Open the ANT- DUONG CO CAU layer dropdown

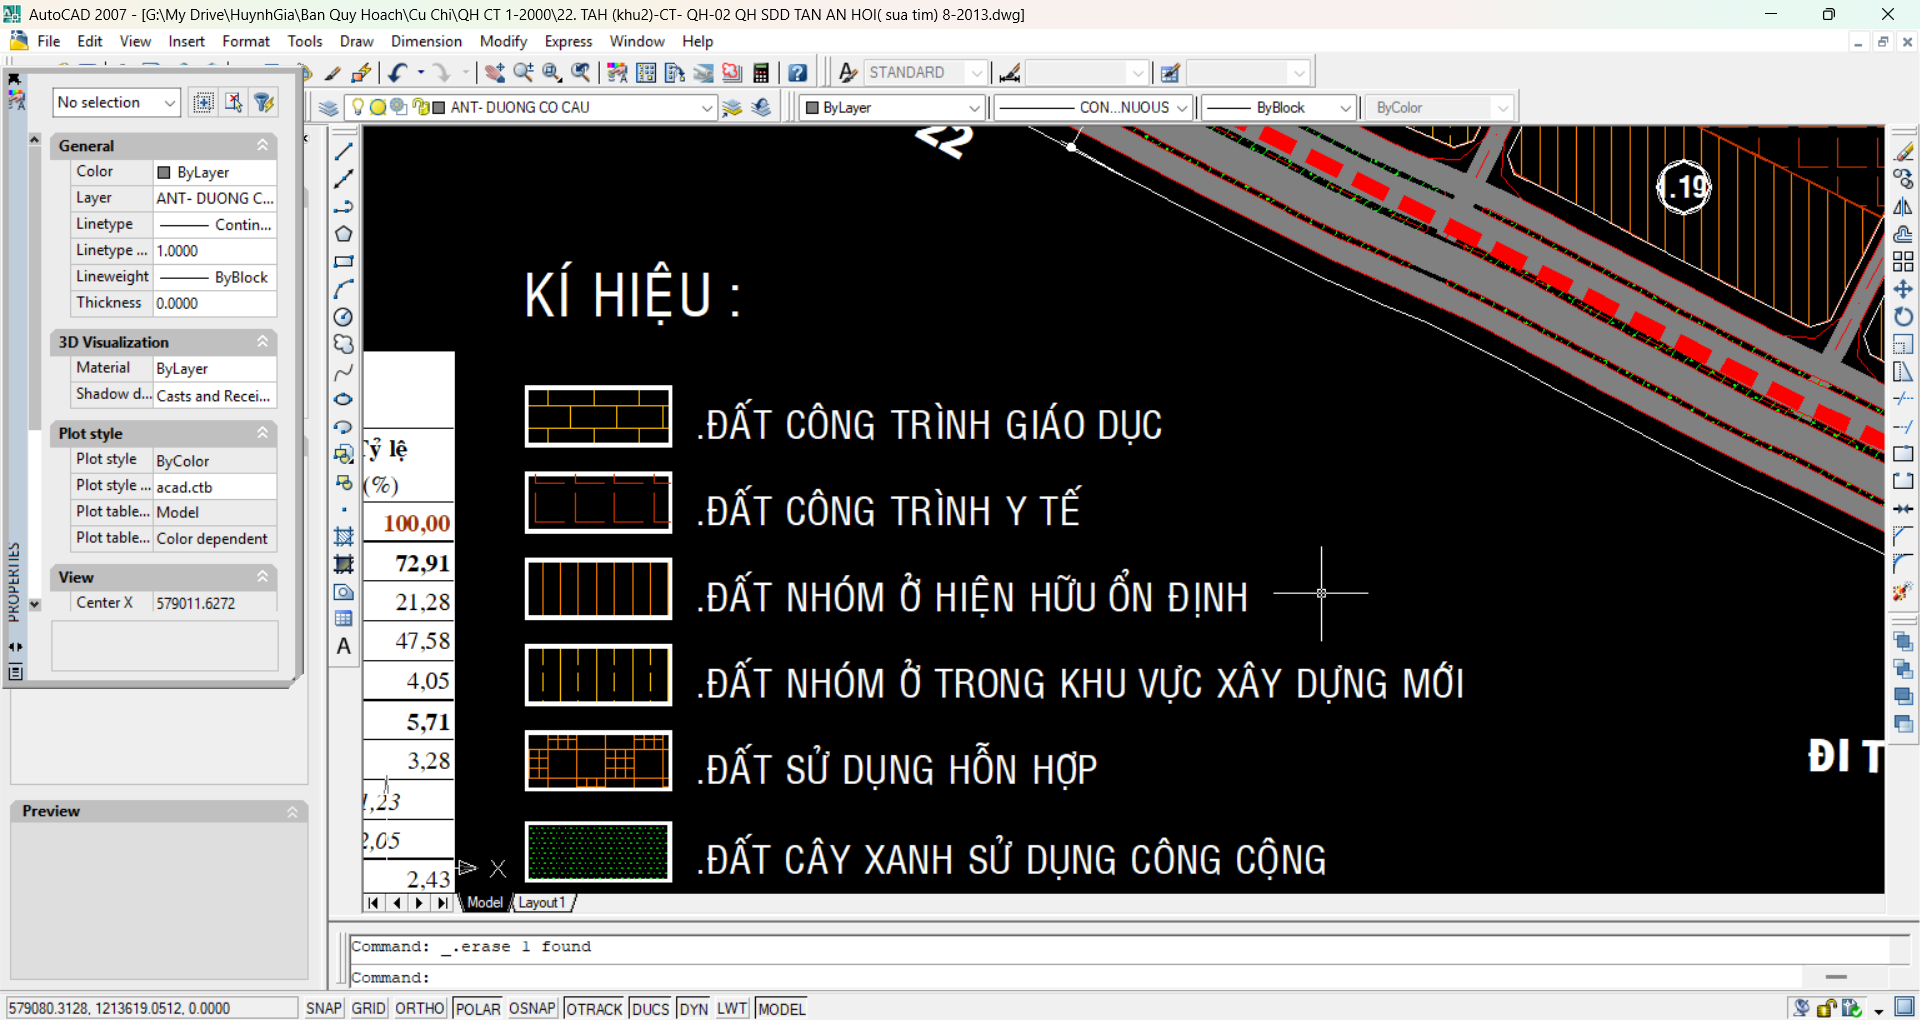coord(706,108)
